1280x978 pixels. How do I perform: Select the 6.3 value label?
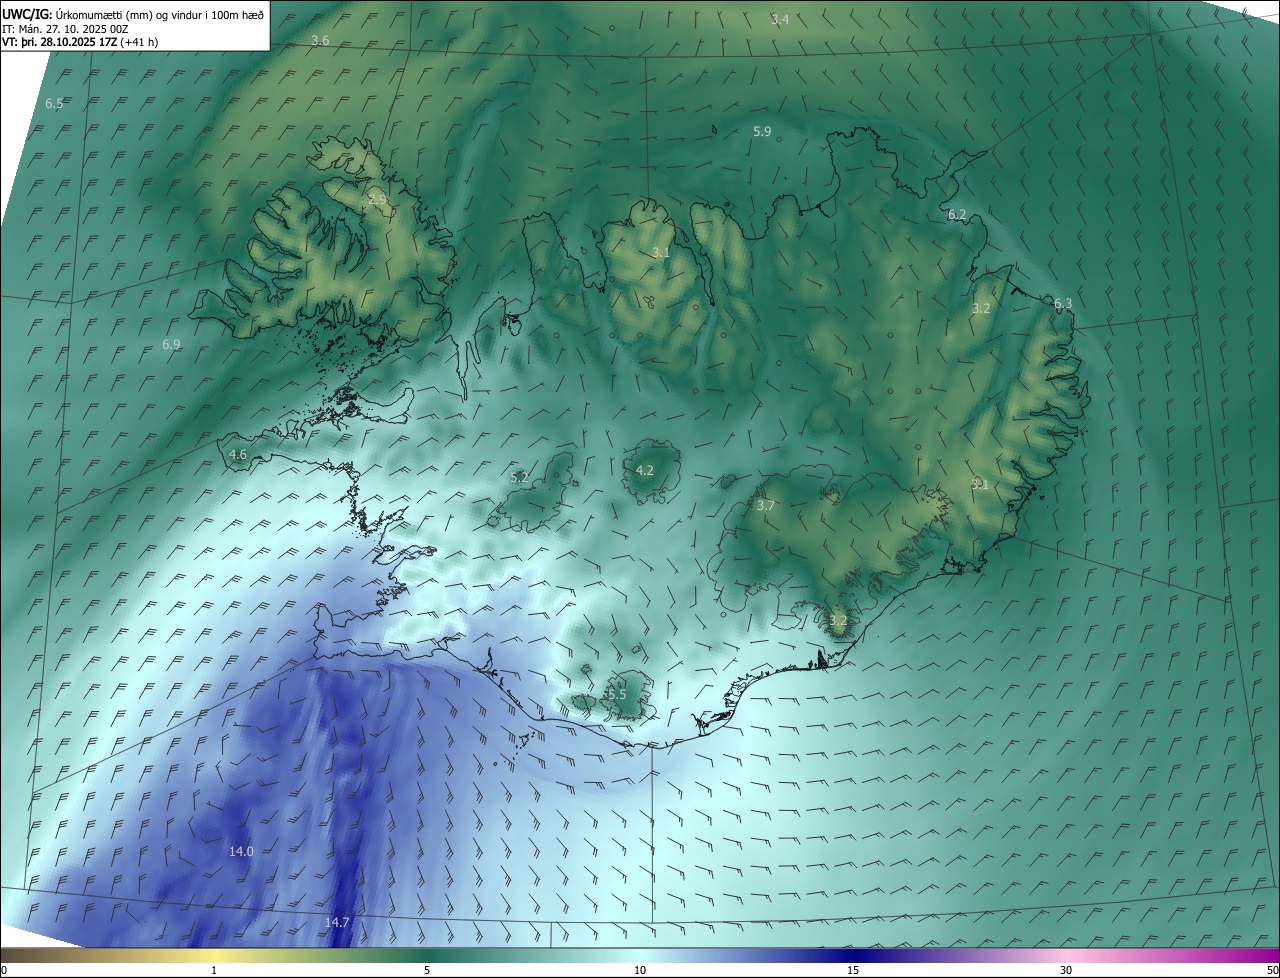click(1063, 304)
